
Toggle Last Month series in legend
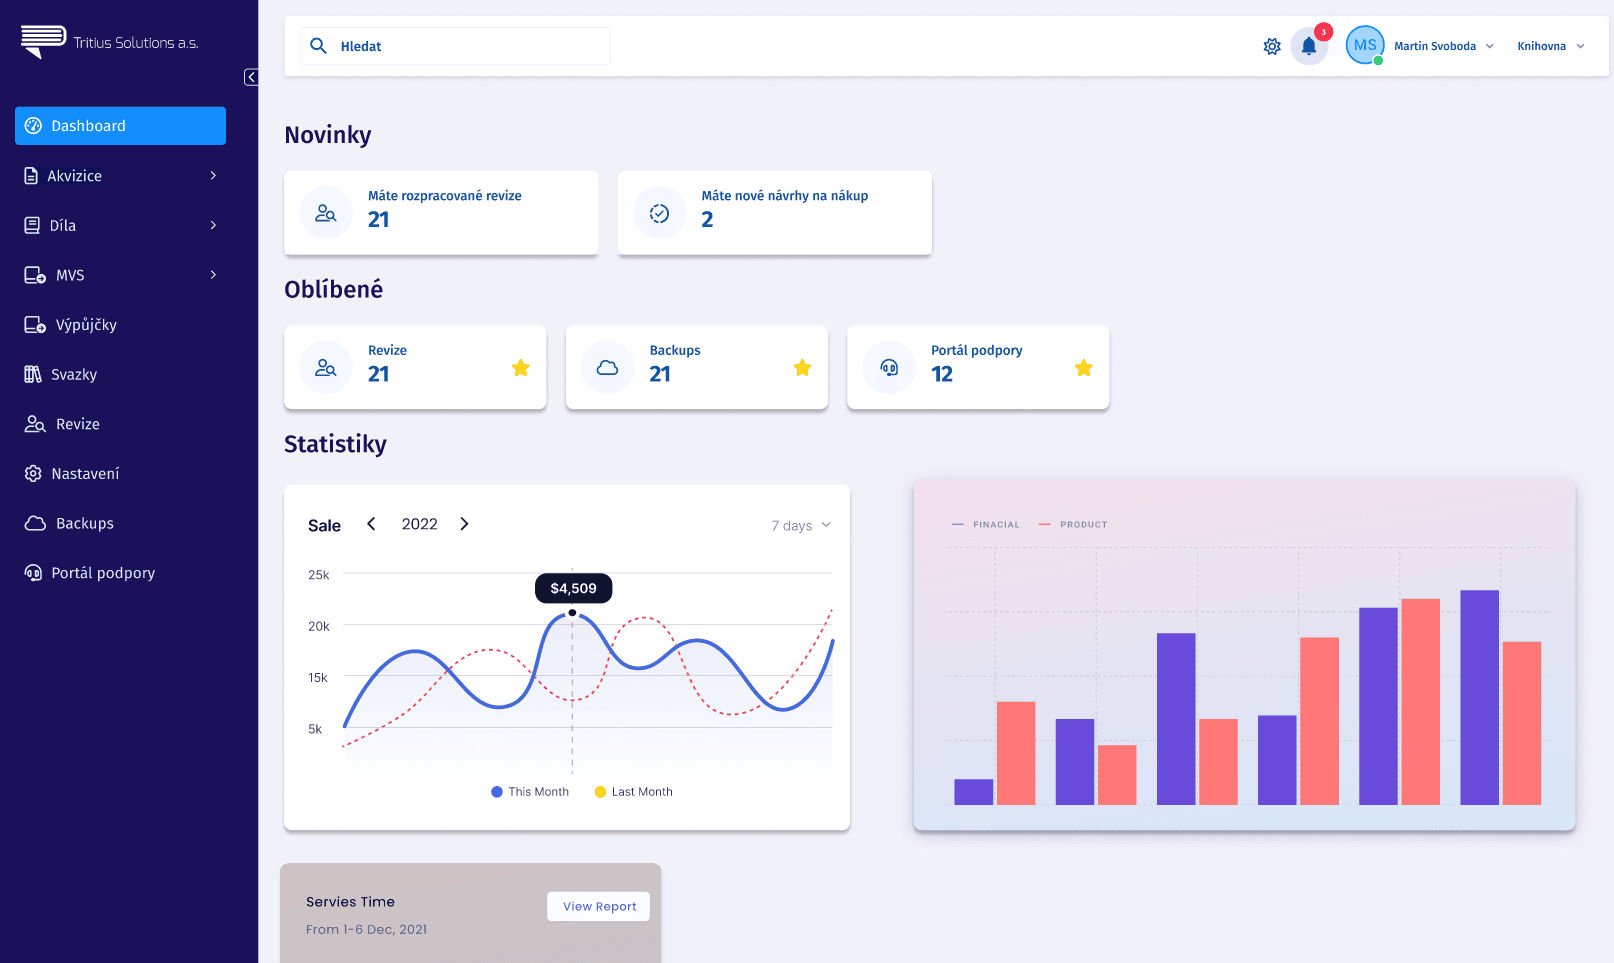click(x=634, y=792)
